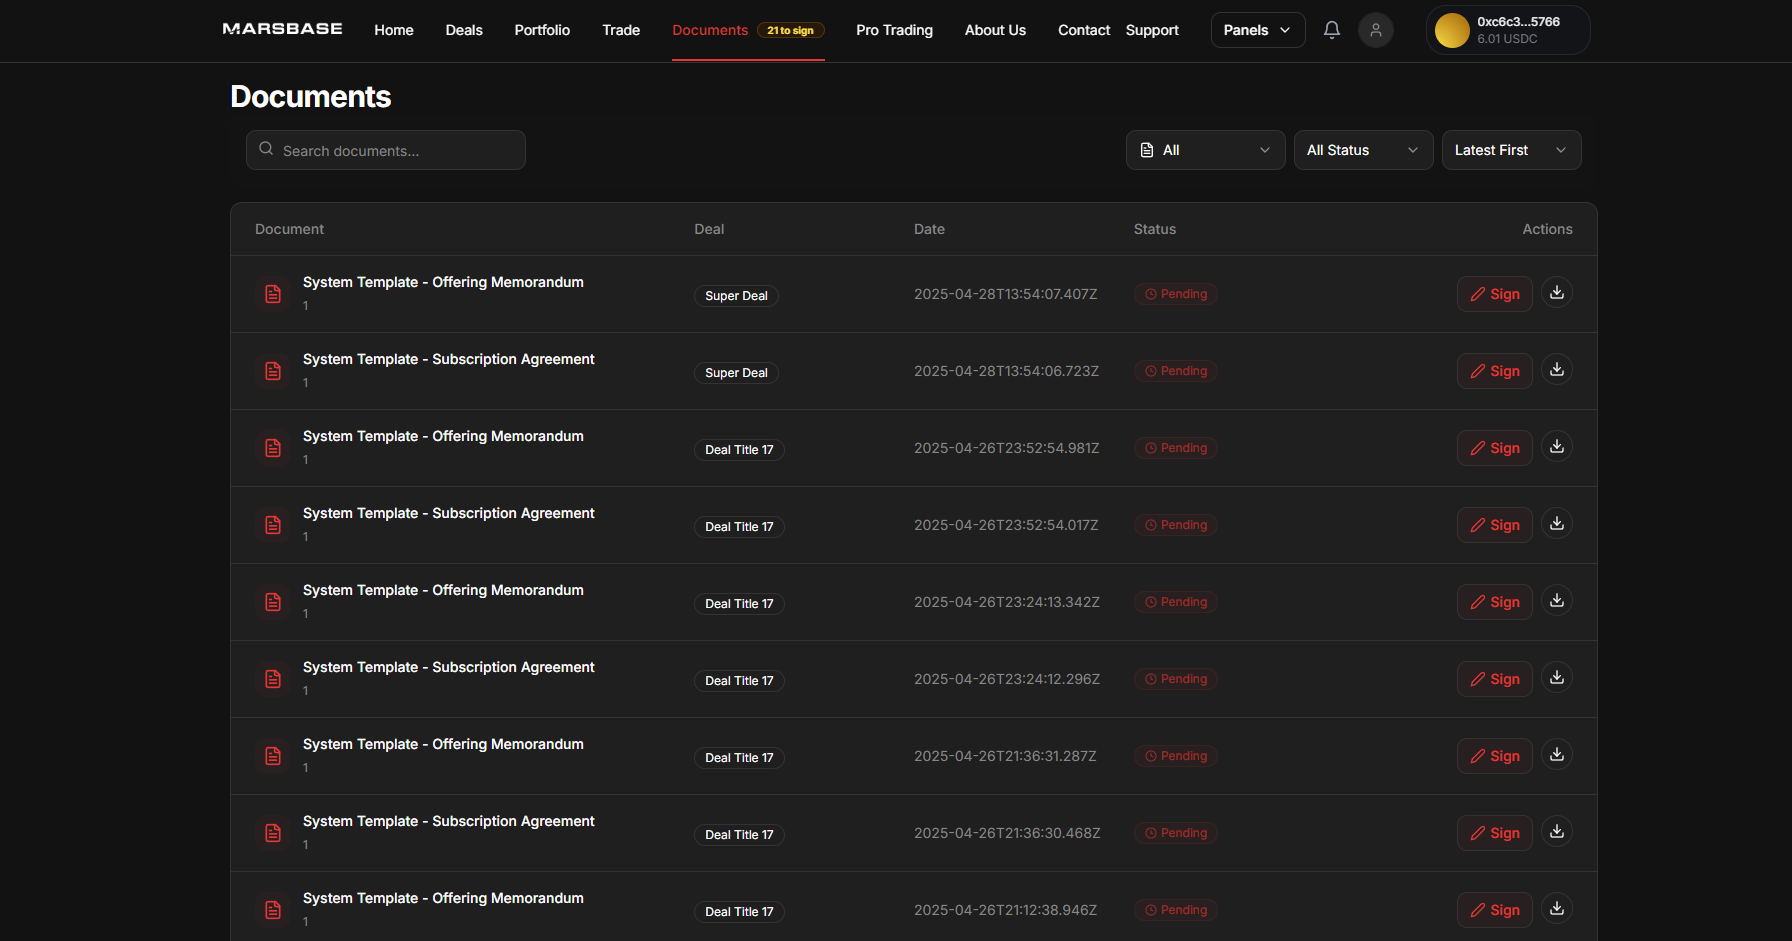1792x941 pixels.
Task: Sign the 2025-04-26T23:52:54.981Z Offering Memorandum
Action: 1494,448
